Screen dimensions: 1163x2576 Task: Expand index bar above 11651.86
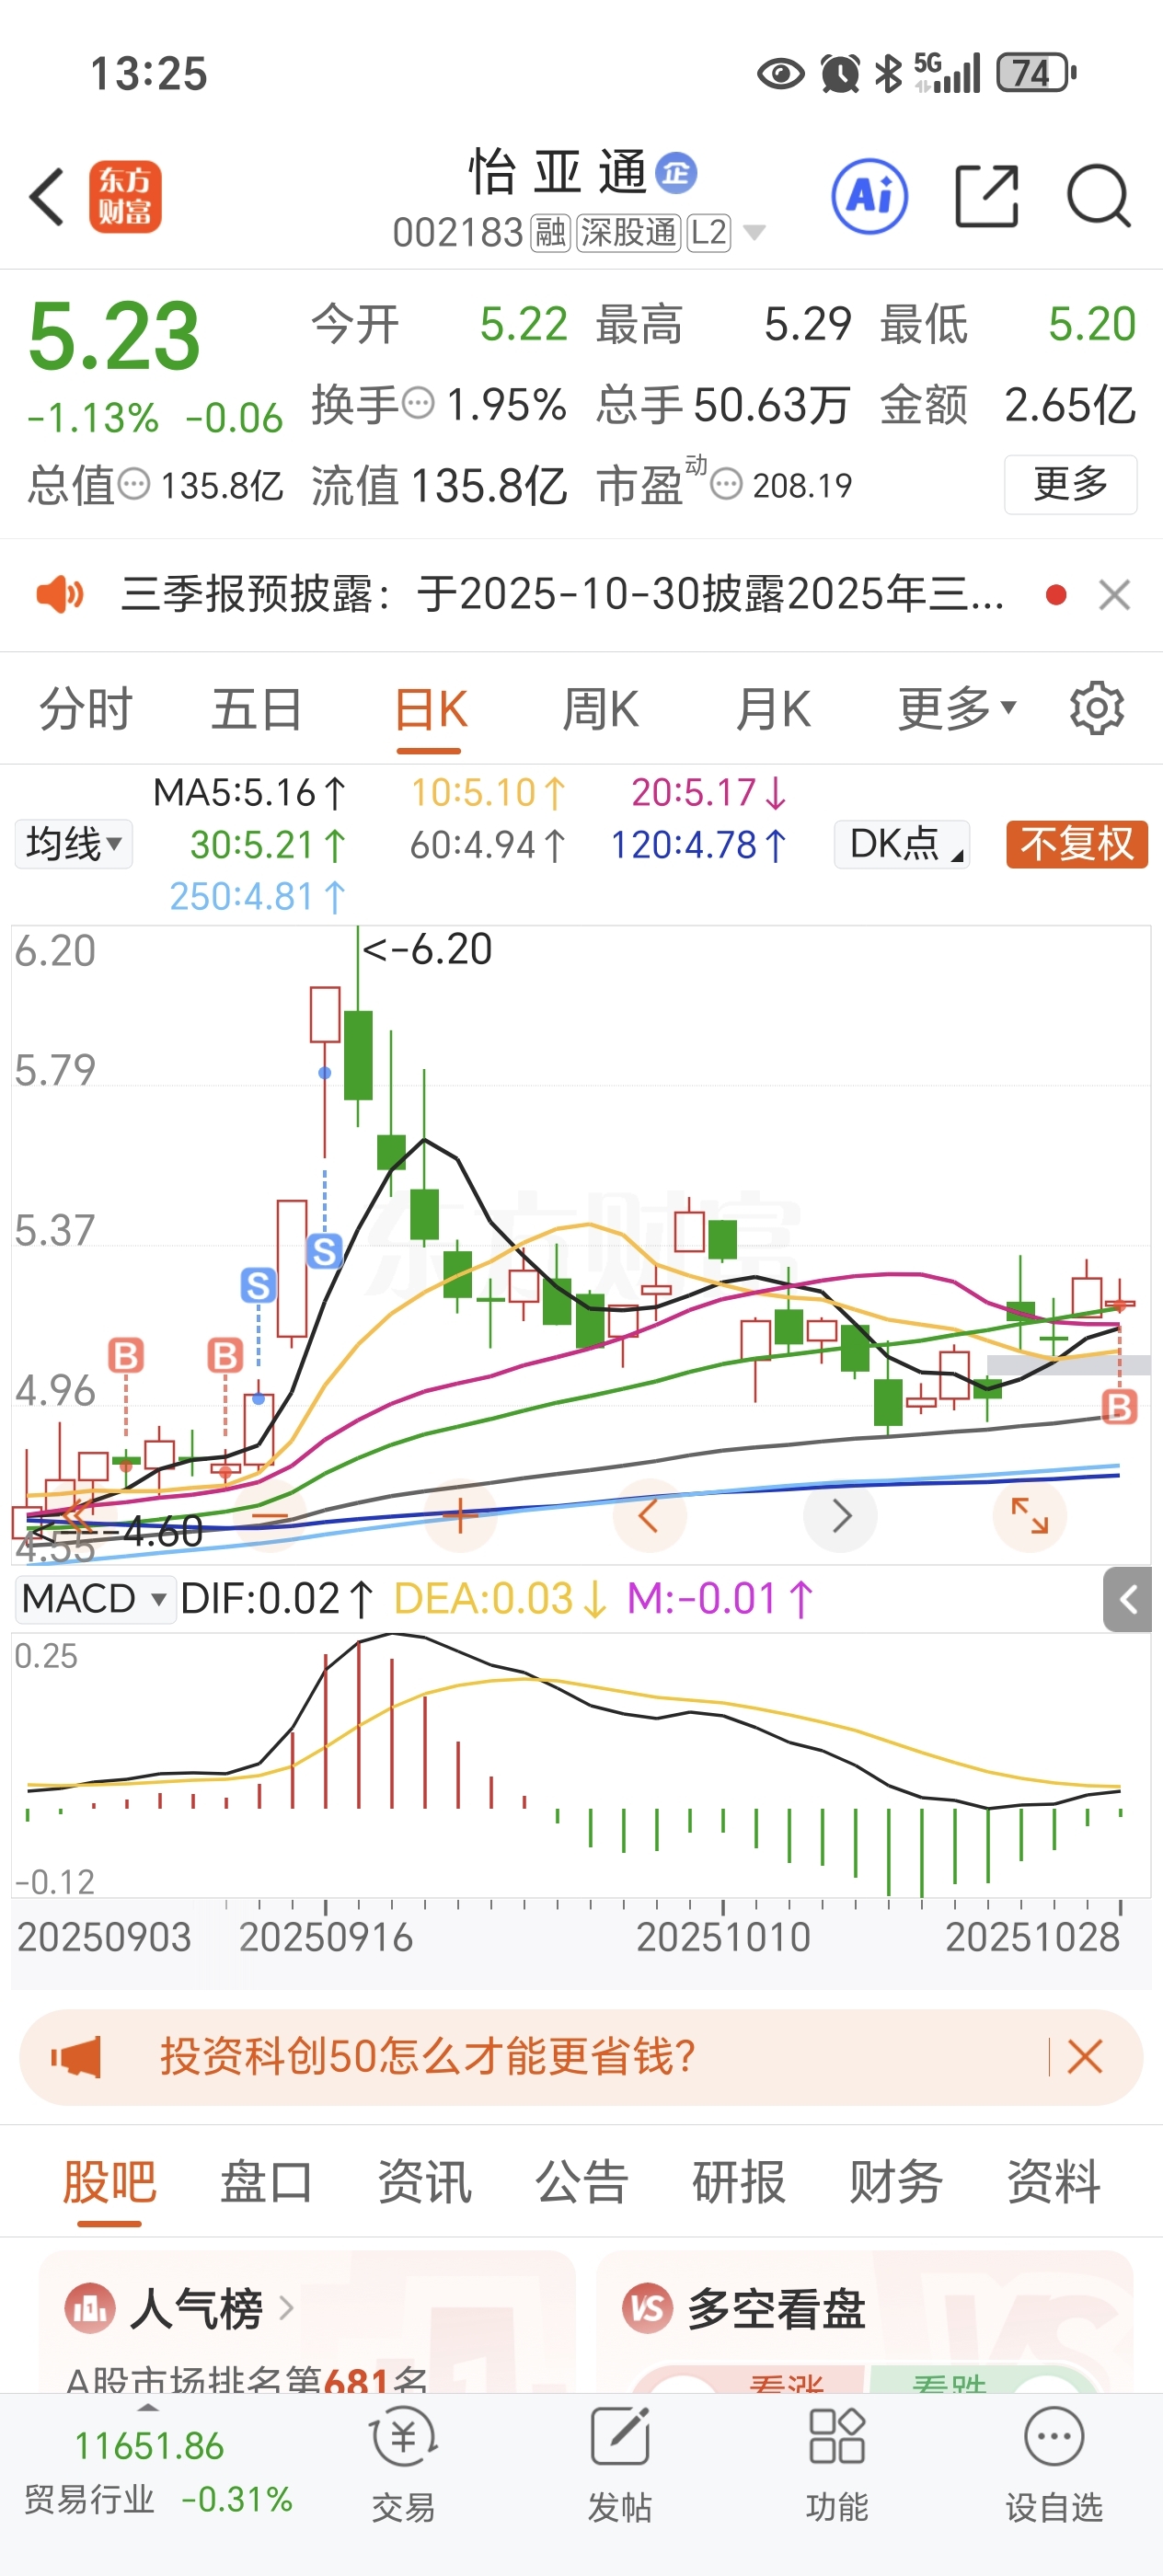click(148, 2408)
